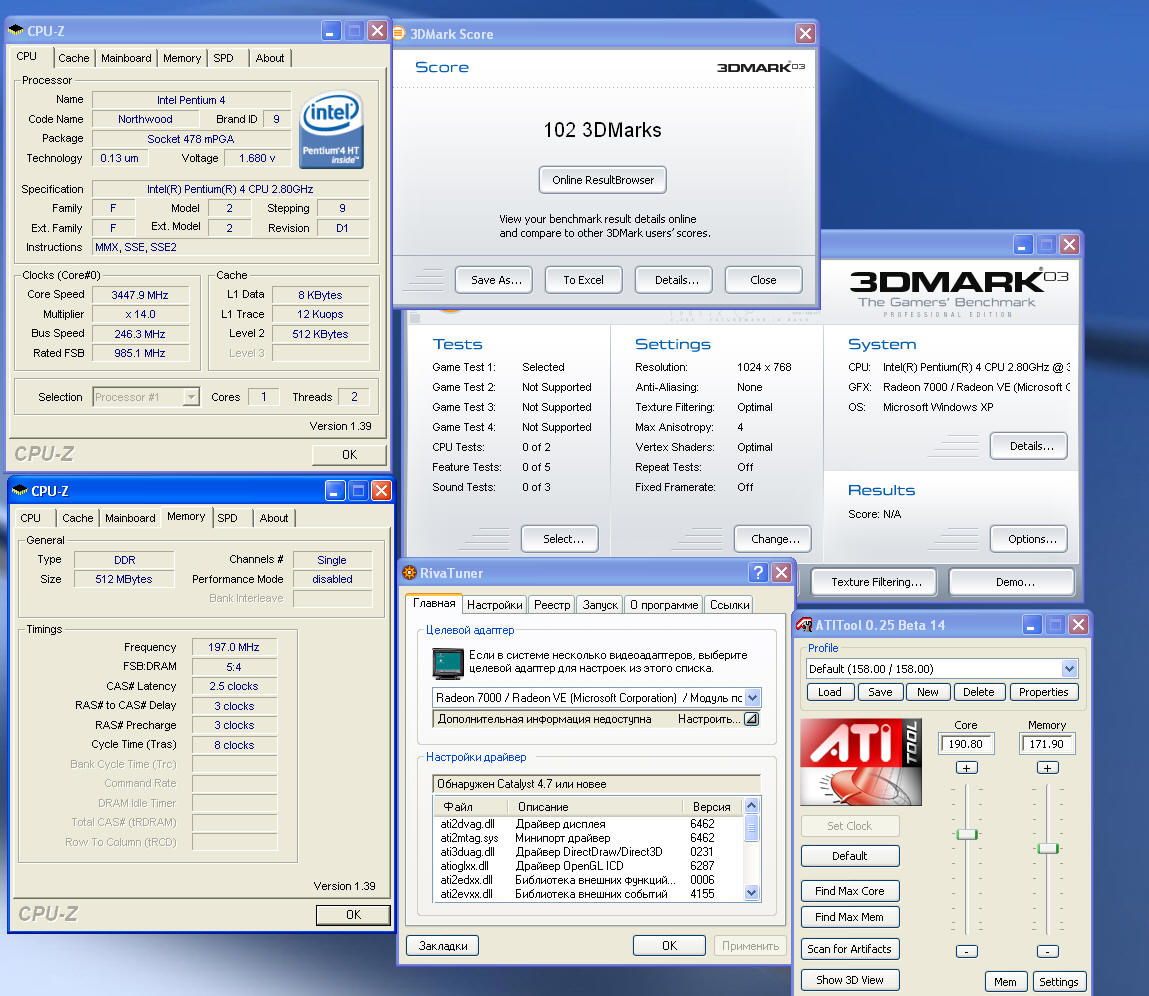Open Ссылки tab in RivaTuner
The image size is (1149, 996).
(729, 605)
